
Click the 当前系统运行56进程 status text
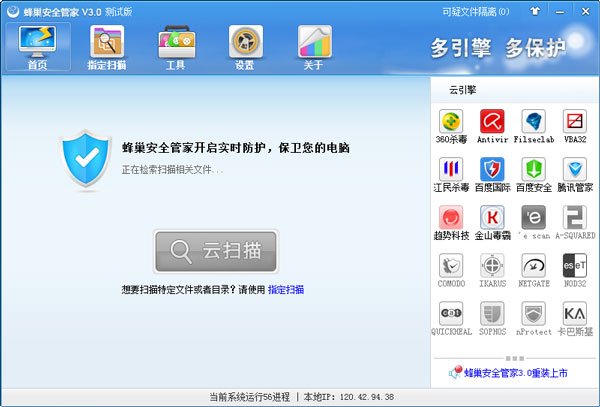[x=249, y=397]
